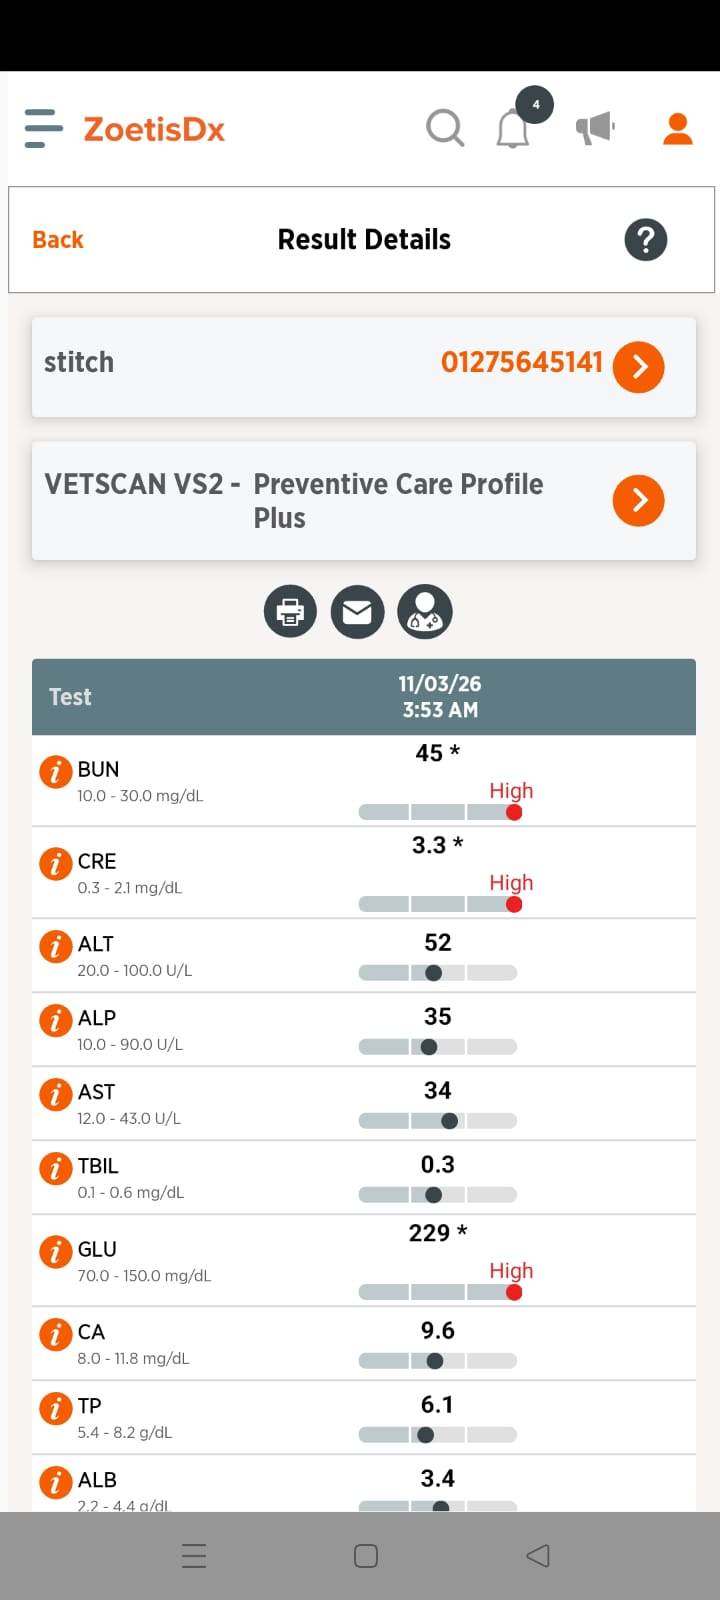The image size is (720, 1600).
Task: Open the notifications bell
Action: (x=513, y=130)
